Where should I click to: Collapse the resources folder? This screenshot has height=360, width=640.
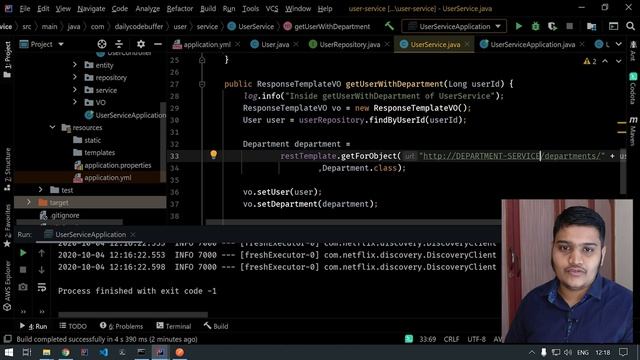click(53, 127)
